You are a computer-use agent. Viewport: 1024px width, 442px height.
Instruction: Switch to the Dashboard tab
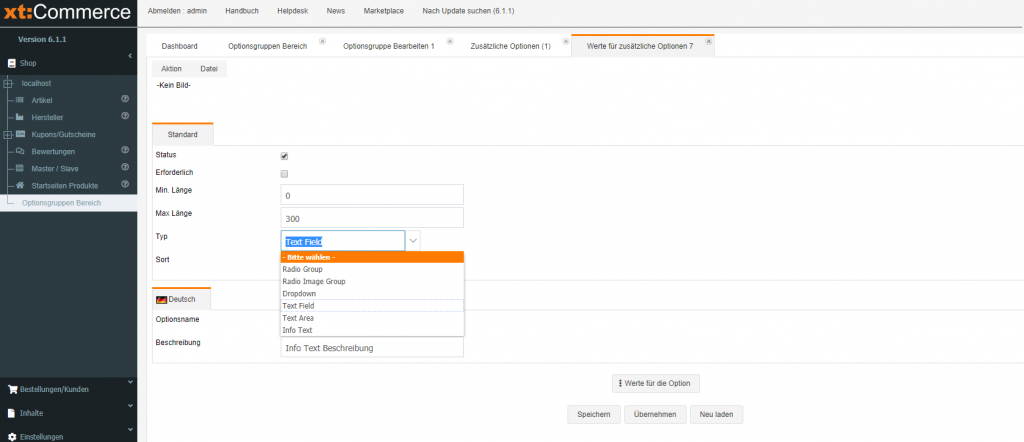tap(180, 47)
